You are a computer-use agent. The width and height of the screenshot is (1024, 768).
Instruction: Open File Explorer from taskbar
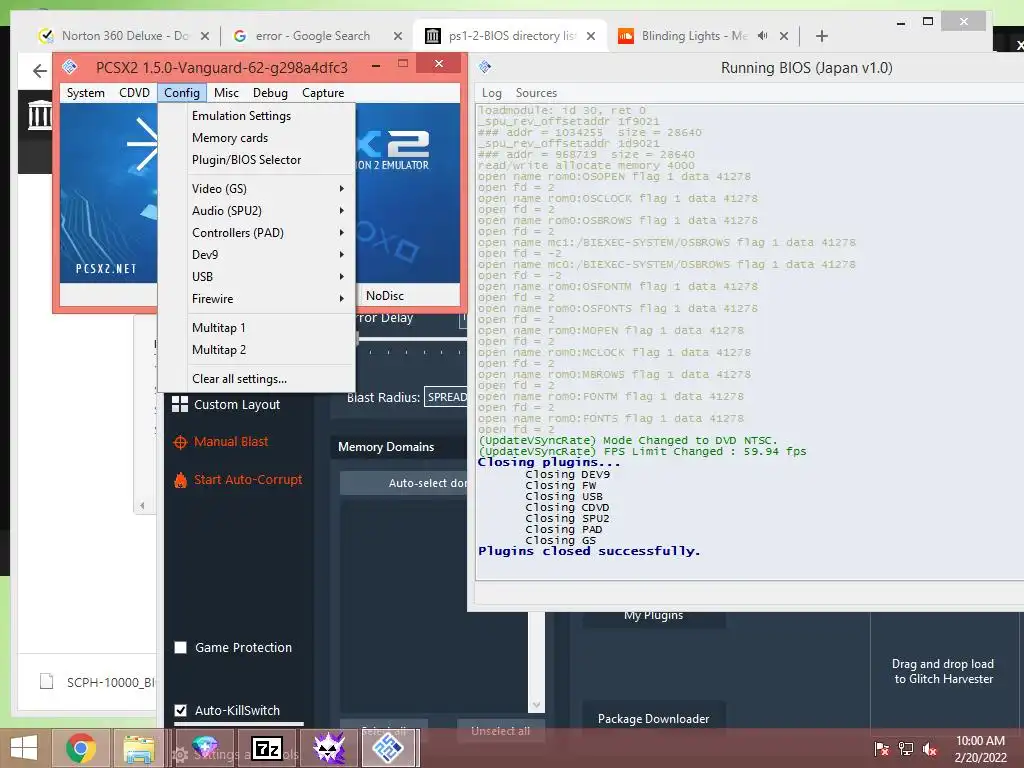click(x=139, y=748)
